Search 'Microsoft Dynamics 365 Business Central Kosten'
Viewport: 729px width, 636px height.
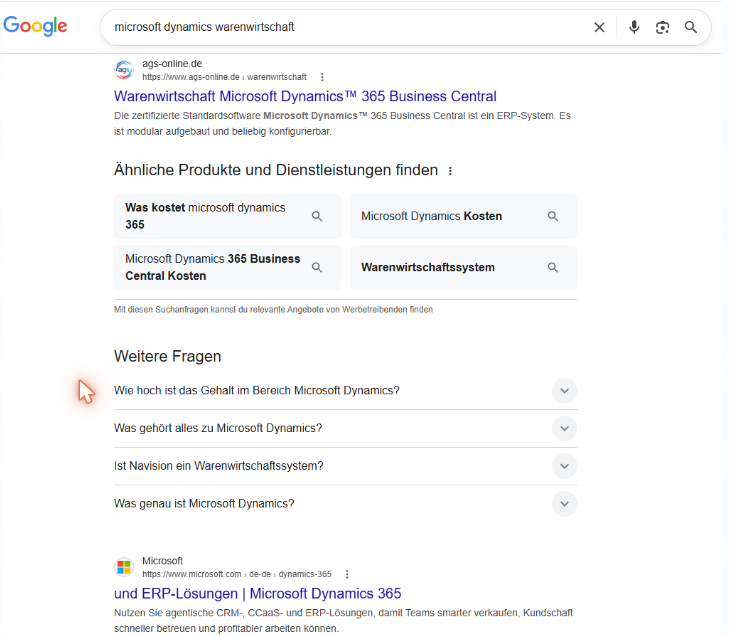click(x=227, y=267)
